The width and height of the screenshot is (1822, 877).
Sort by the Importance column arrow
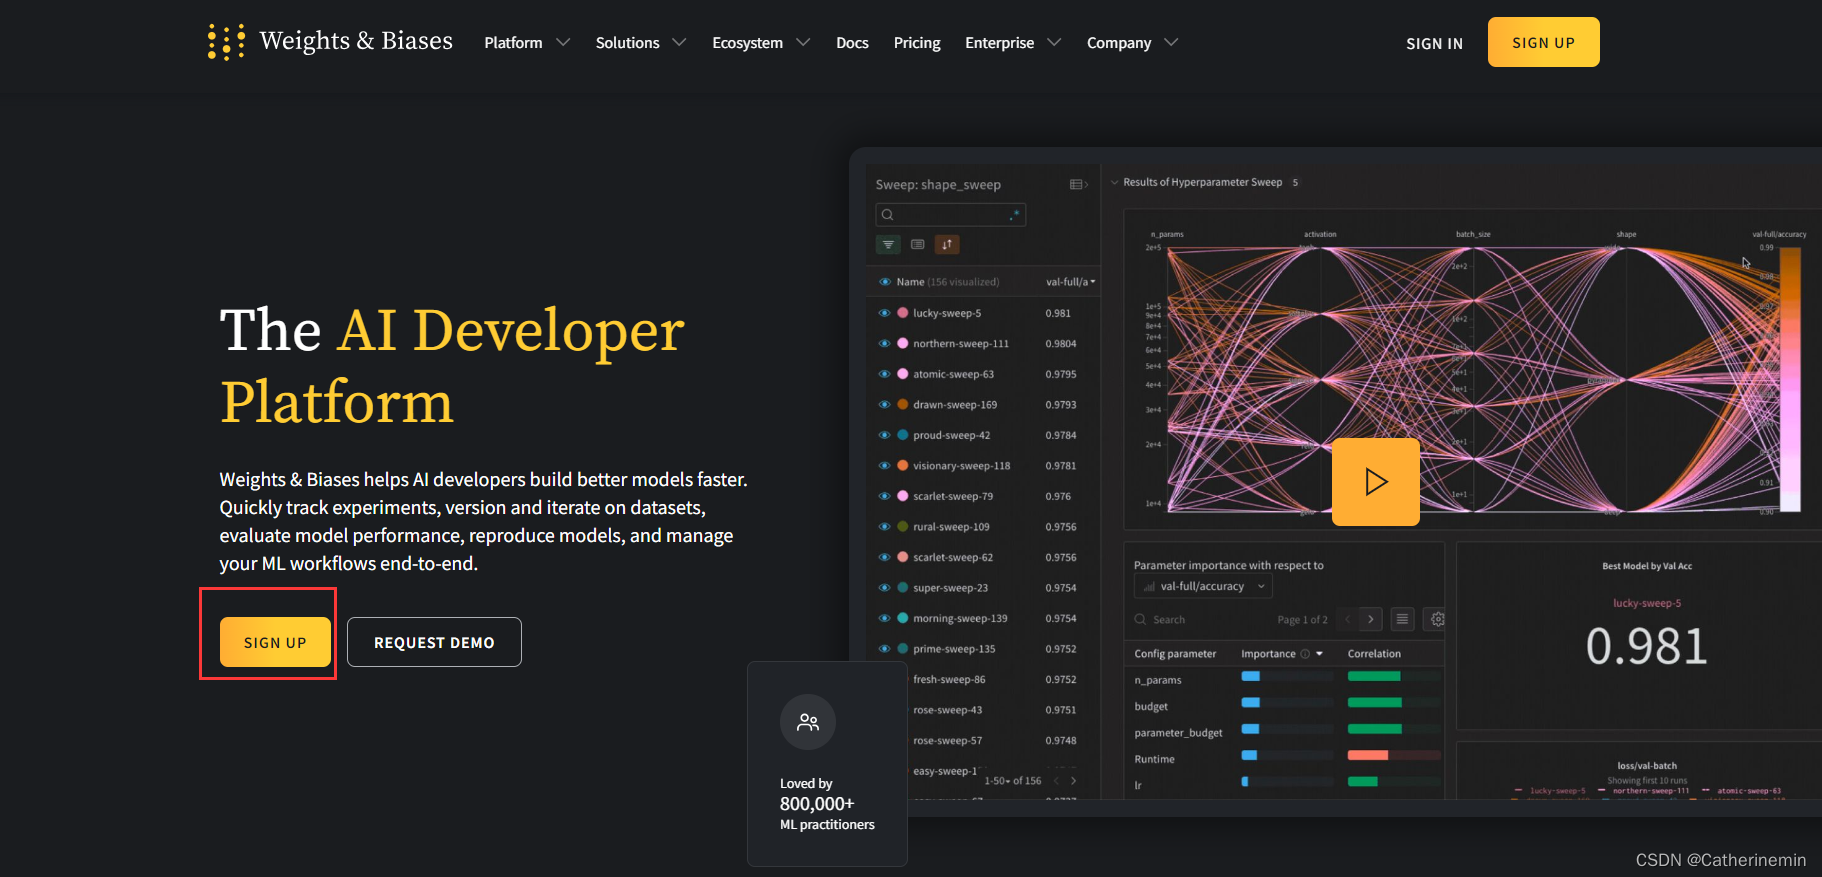coord(1320,654)
